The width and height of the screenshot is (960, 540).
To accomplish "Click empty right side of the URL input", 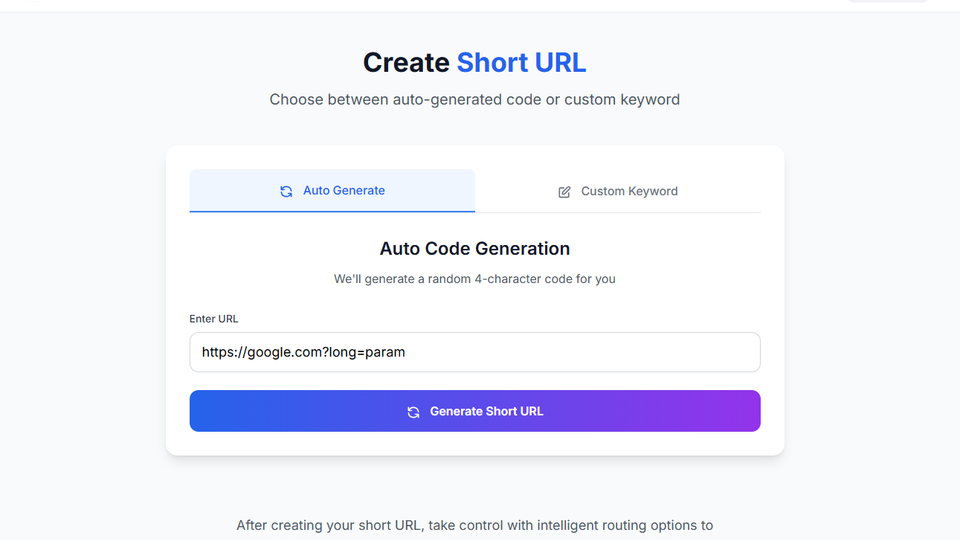I will (x=650, y=352).
